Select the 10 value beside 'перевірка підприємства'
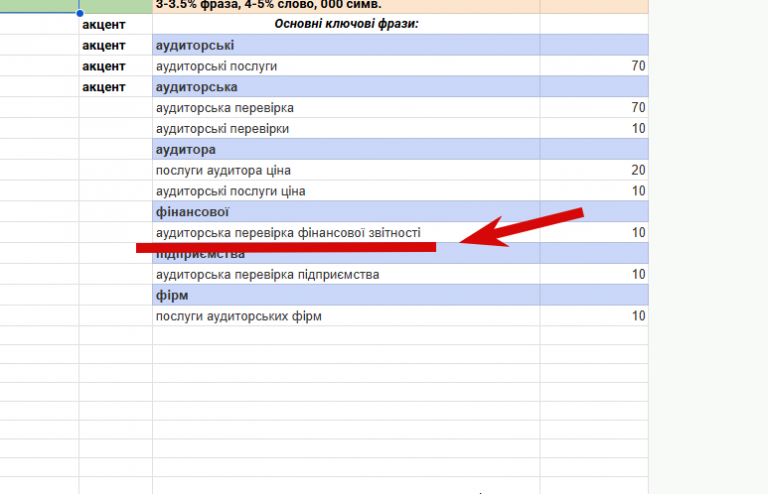768x494 pixels. point(594,274)
